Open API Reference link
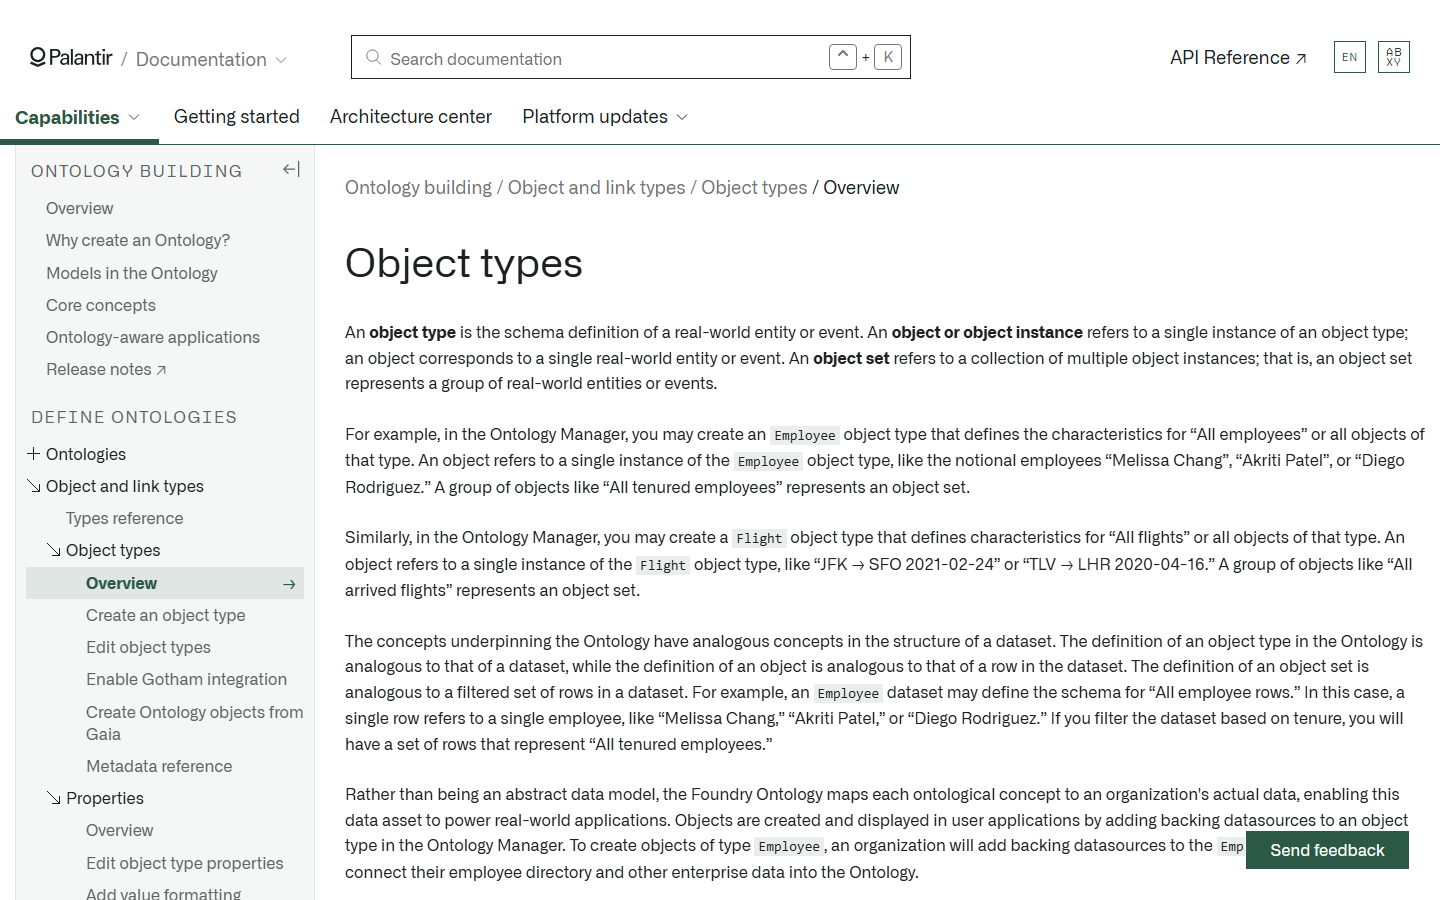 pos(1238,58)
